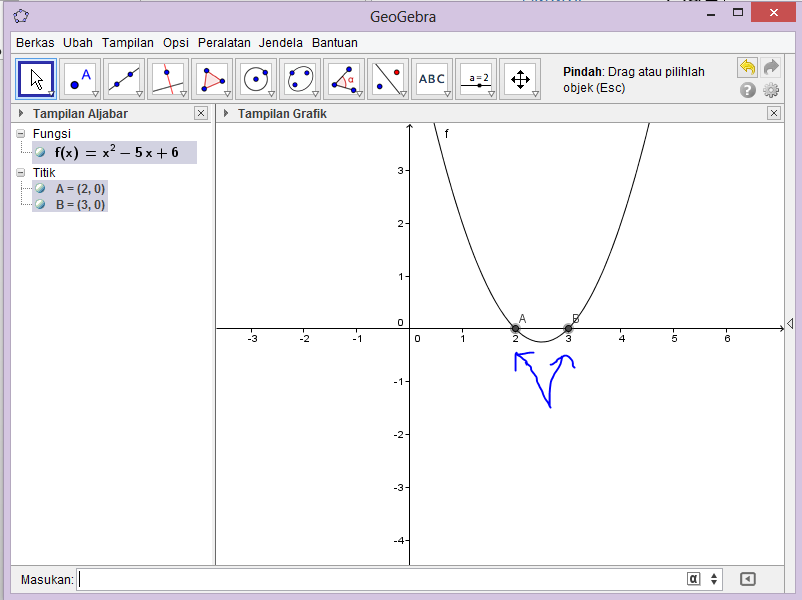This screenshot has height=600, width=802.
Task: Expand Tampilan Aljabar style bar triangle
Action: pyautogui.click(x=21, y=113)
